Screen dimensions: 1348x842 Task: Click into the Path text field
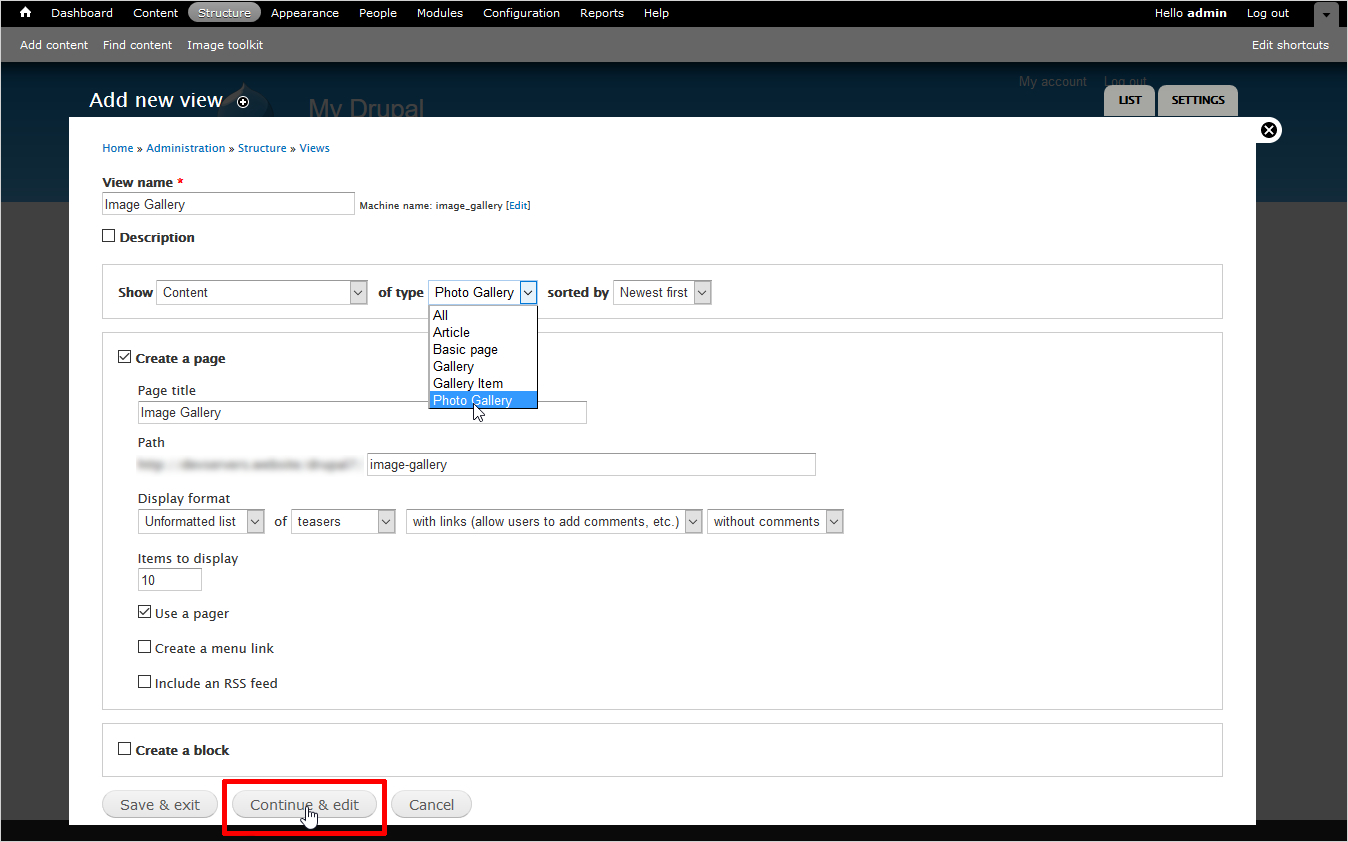point(590,464)
